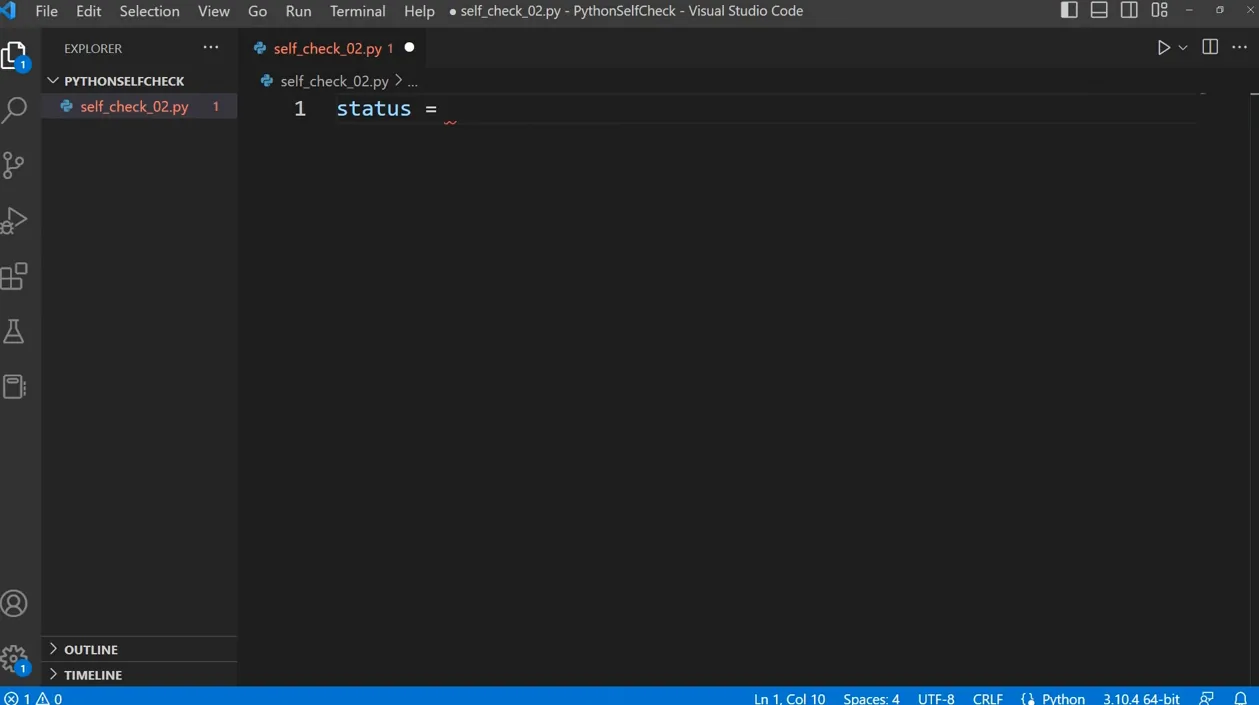Open Problems via errors and warnings indicator
The height and width of the screenshot is (705, 1259).
(33, 698)
